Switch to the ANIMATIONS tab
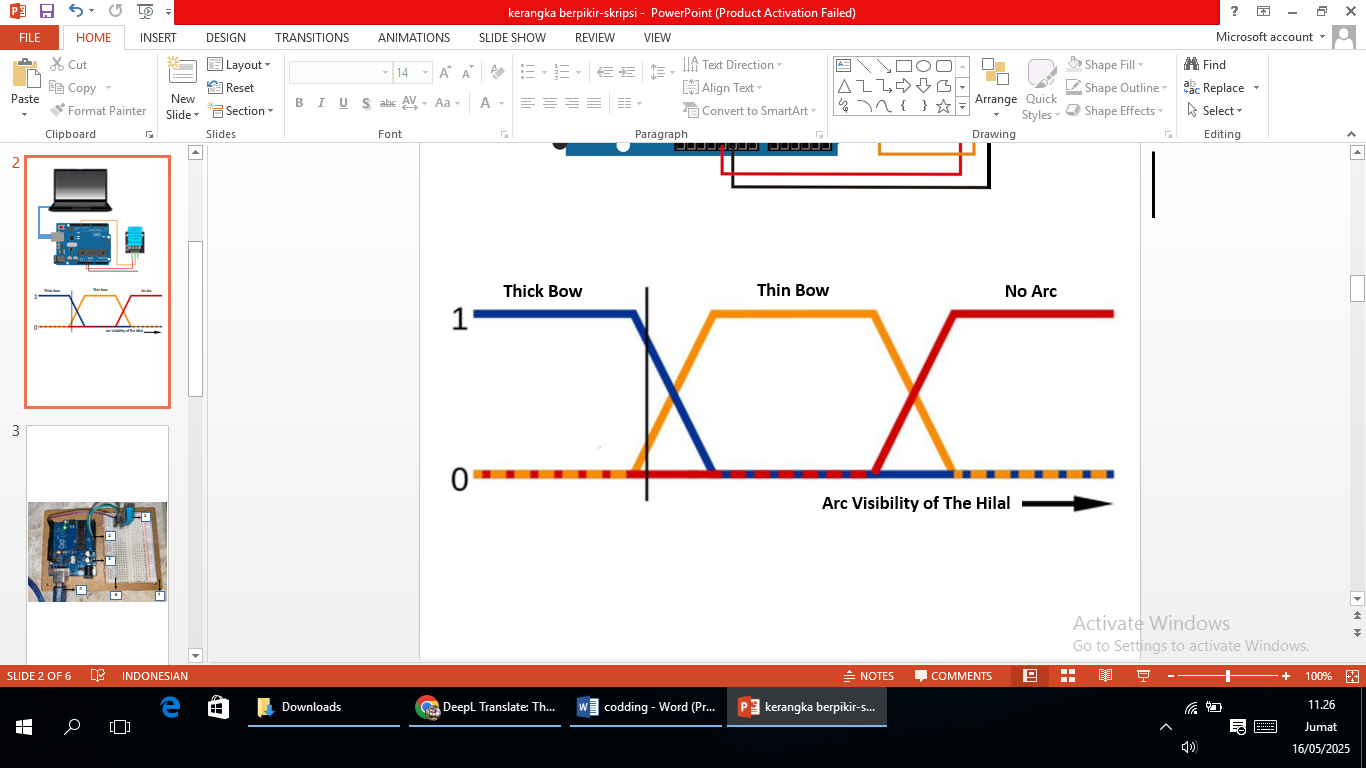The width and height of the screenshot is (1366, 768). coord(413,38)
